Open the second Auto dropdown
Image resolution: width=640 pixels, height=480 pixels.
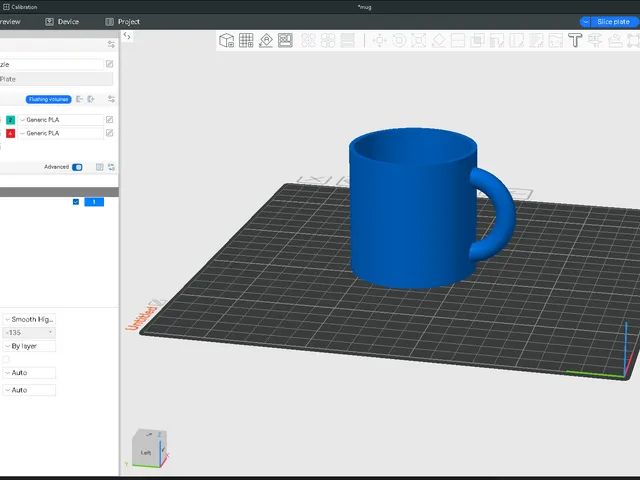29,390
